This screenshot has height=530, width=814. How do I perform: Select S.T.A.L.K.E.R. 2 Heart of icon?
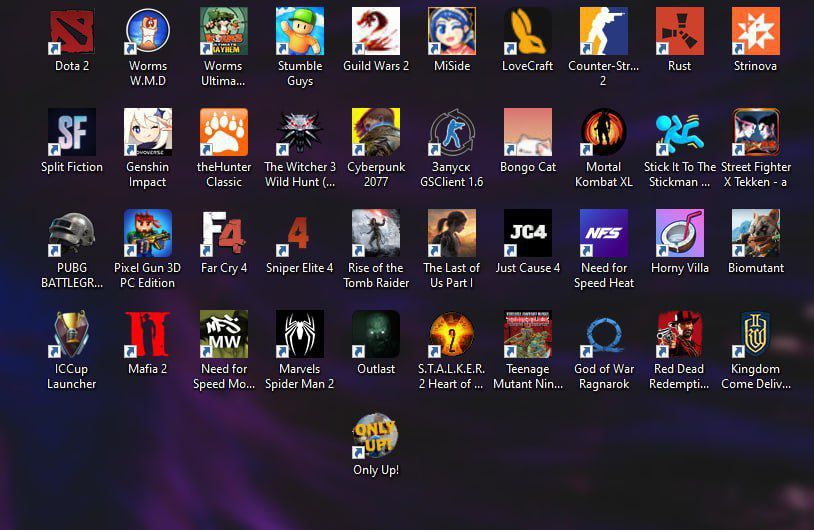click(452, 334)
